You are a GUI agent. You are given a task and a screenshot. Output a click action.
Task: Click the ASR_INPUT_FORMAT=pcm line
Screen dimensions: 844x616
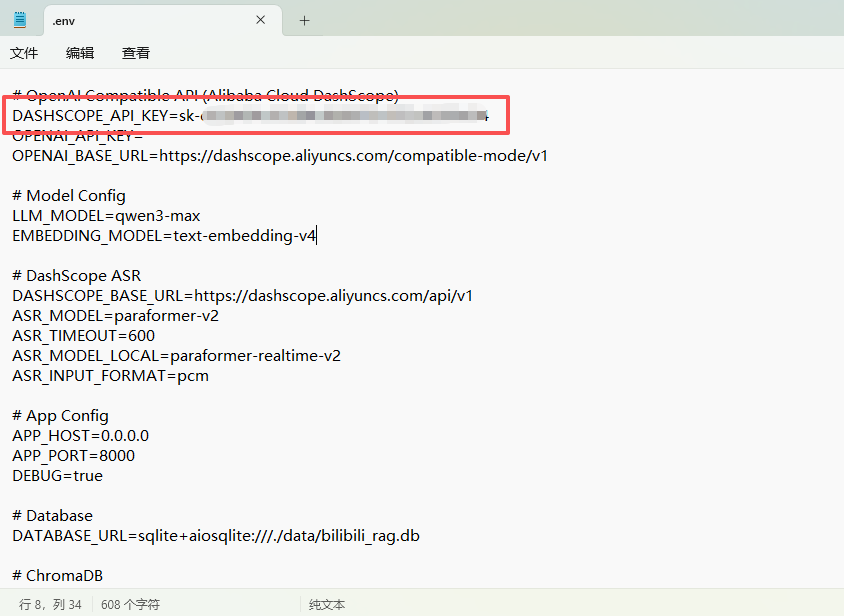[x=110, y=375]
